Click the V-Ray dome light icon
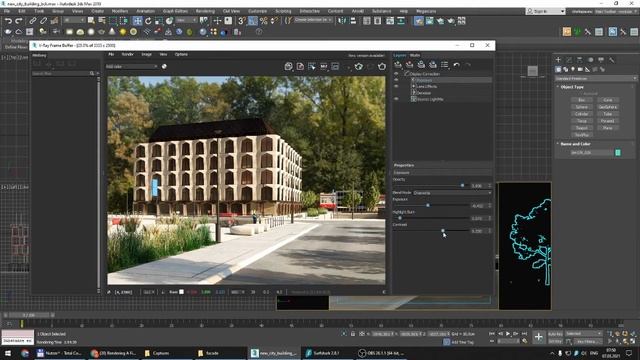 [80, 32]
